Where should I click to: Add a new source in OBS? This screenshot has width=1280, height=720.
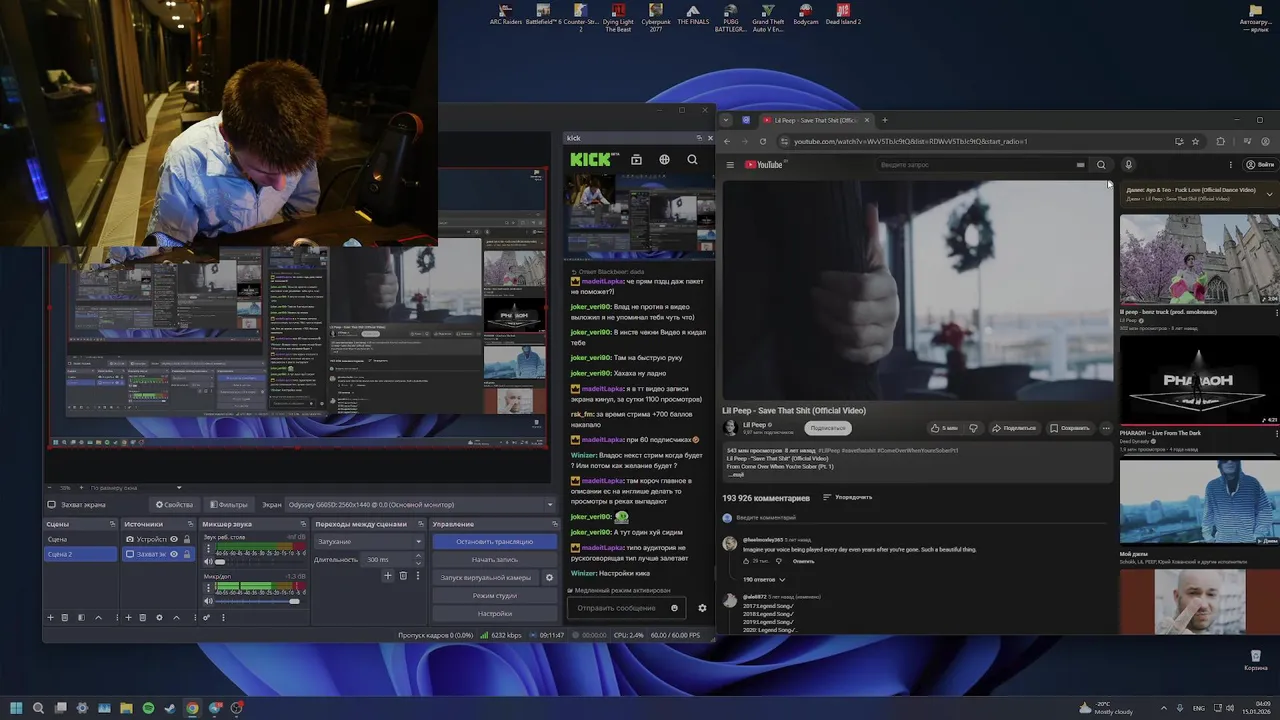[x=128, y=617]
